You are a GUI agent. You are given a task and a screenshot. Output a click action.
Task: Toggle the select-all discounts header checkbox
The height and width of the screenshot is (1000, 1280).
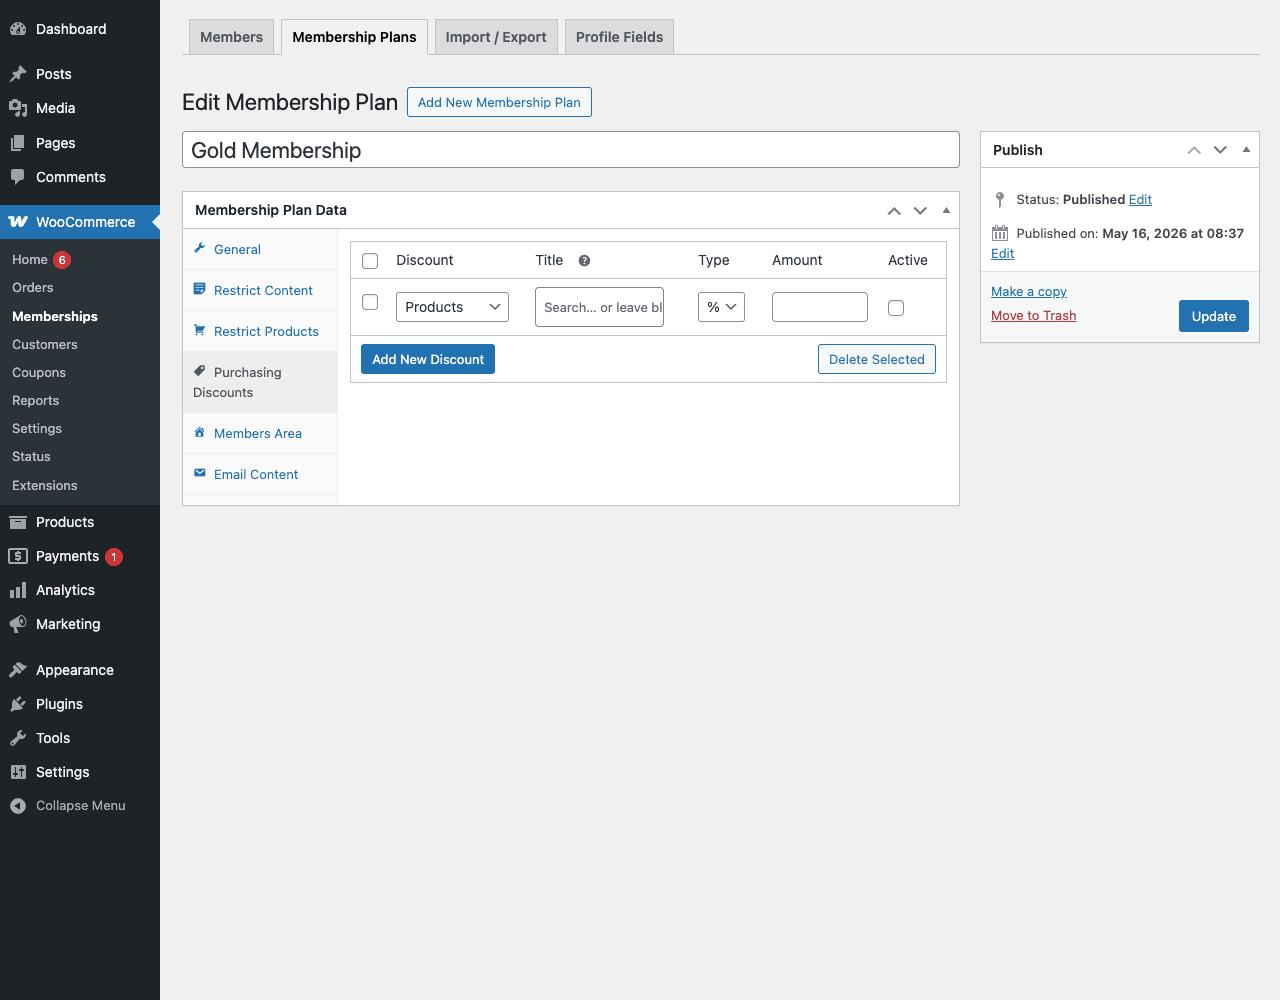click(370, 261)
